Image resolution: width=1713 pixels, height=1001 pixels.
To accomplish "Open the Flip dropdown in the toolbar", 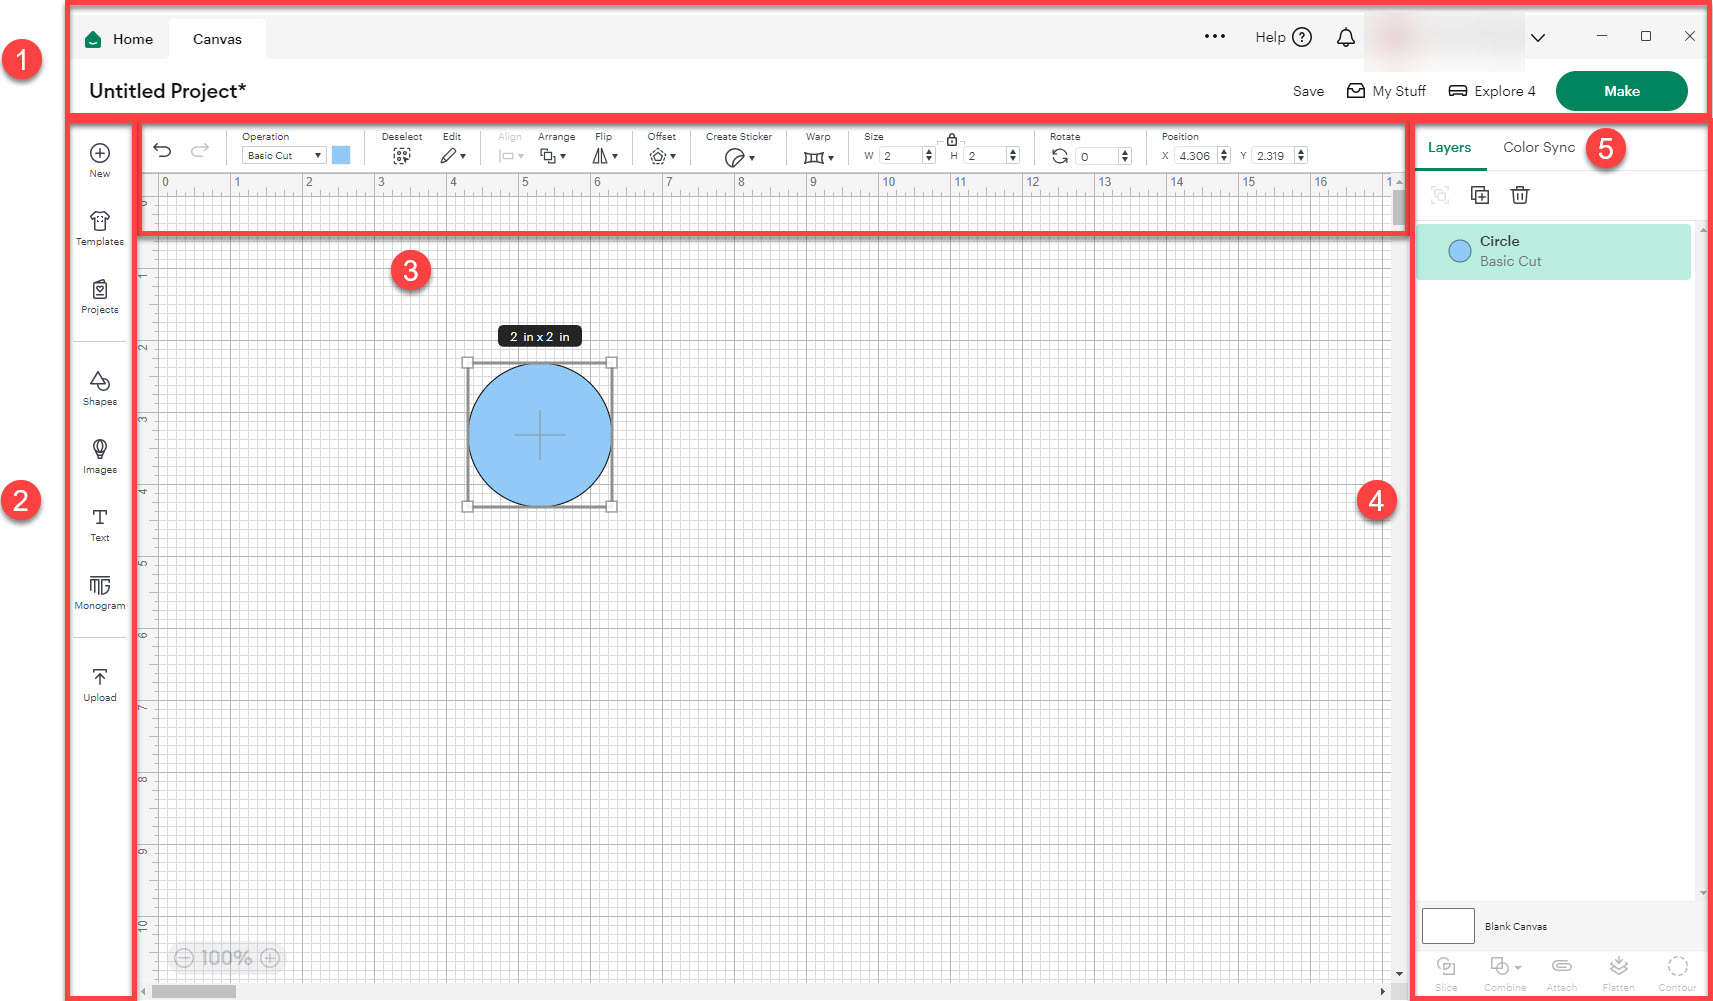I will [x=604, y=156].
